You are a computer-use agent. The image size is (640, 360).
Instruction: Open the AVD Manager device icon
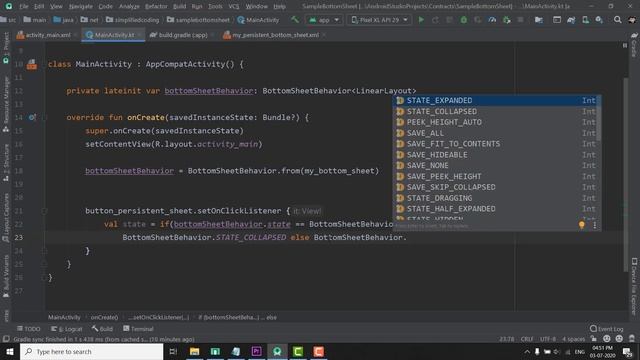click(585, 20)
